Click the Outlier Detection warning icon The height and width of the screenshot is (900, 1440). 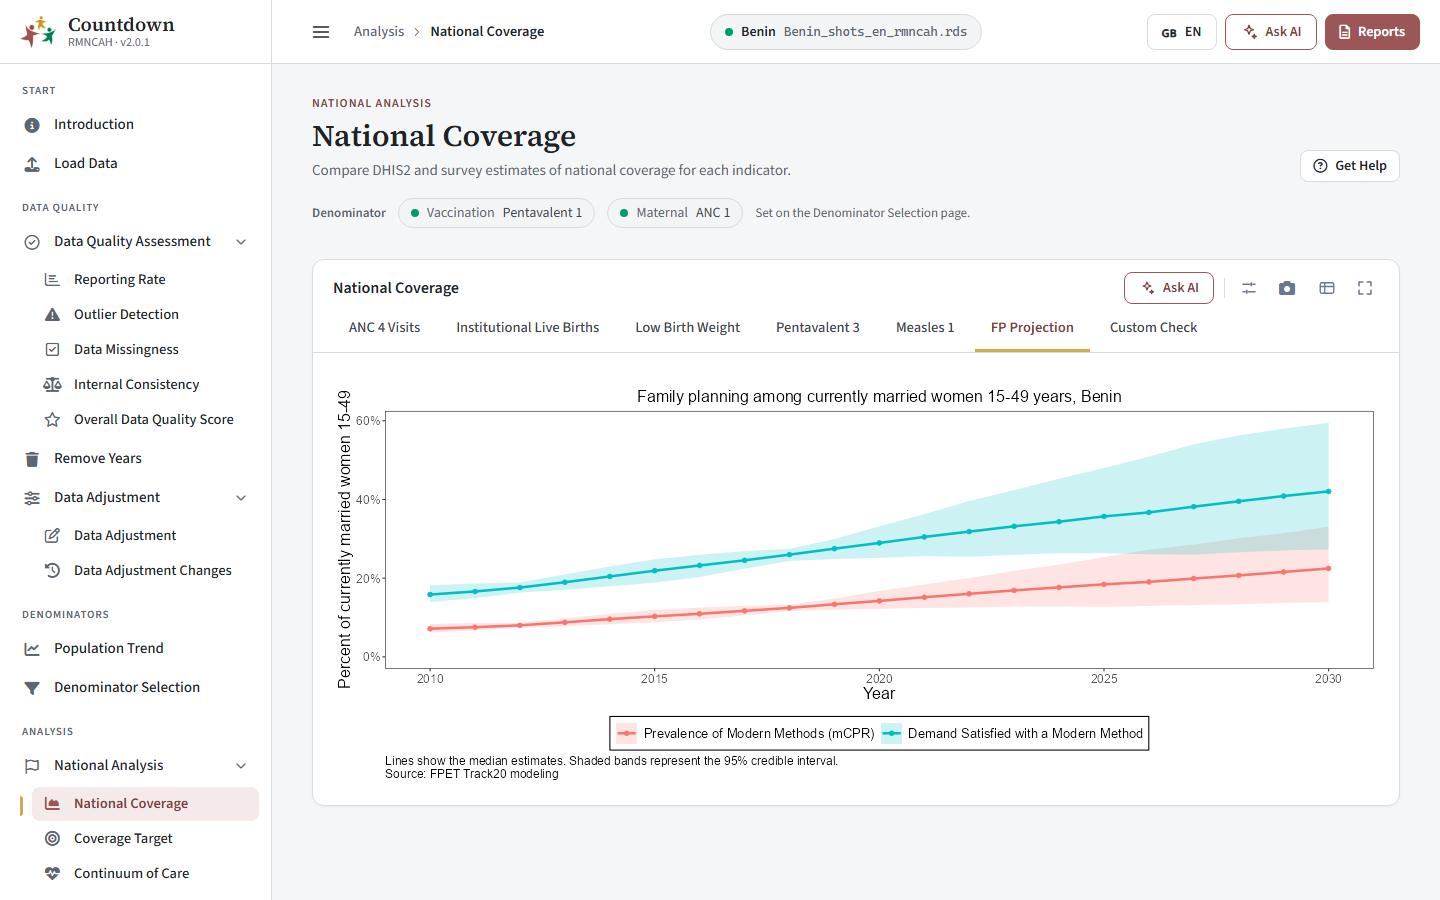[52, 315]
